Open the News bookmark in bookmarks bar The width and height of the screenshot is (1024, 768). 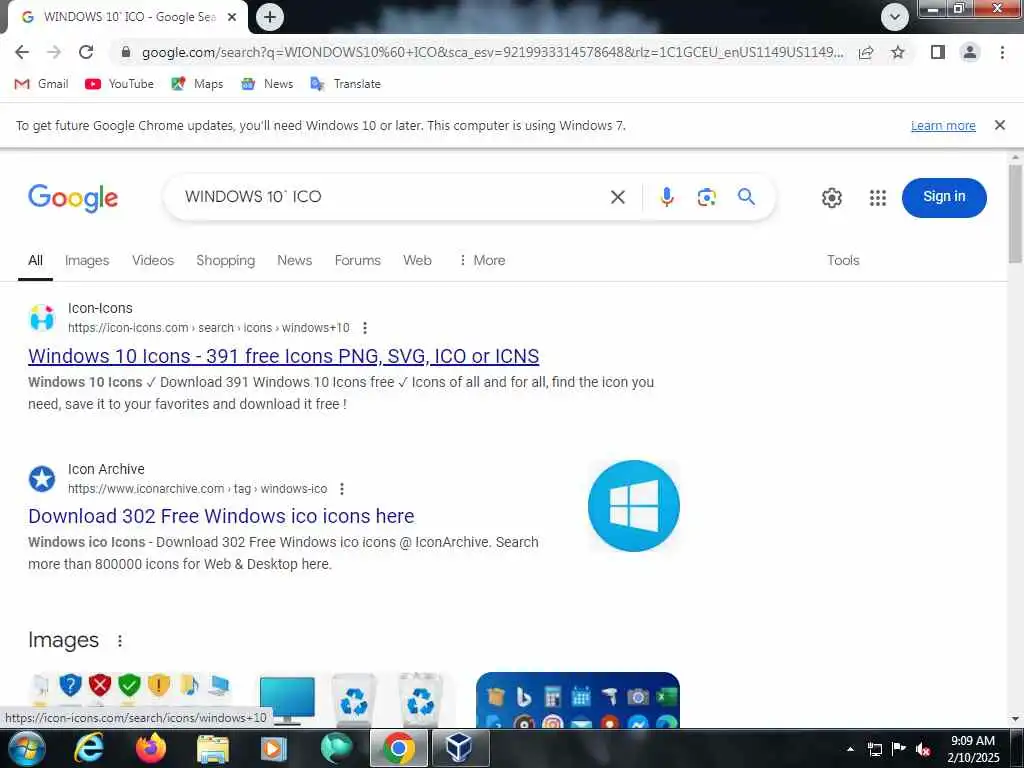(267, 84)
